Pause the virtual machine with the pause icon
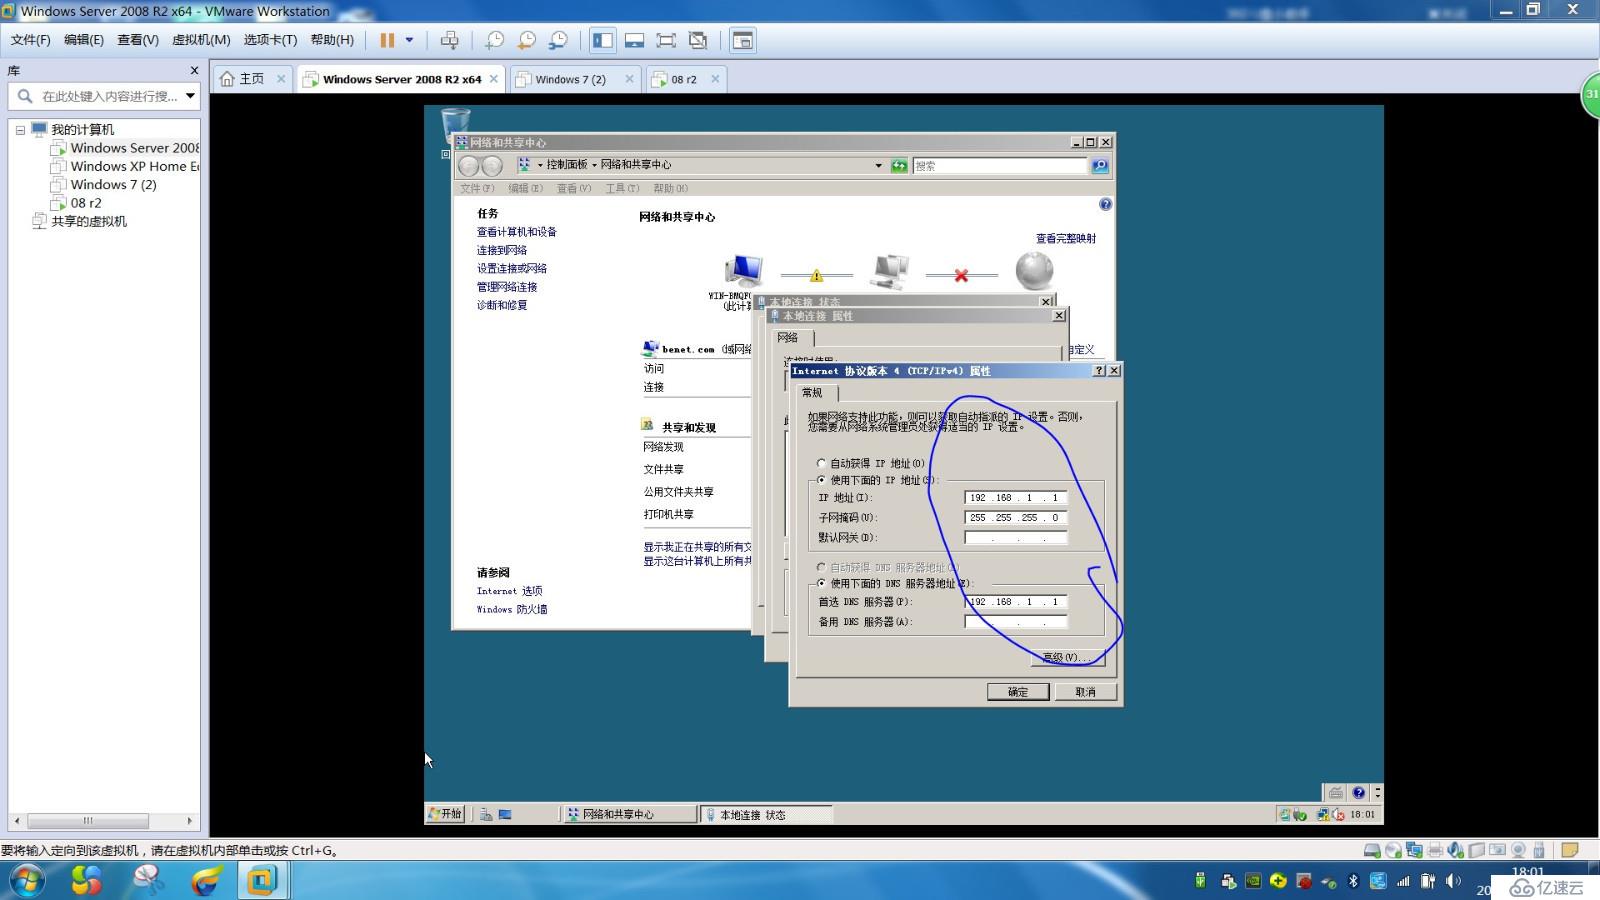This screenshot has height=900, width=1600. coord(387,40)
